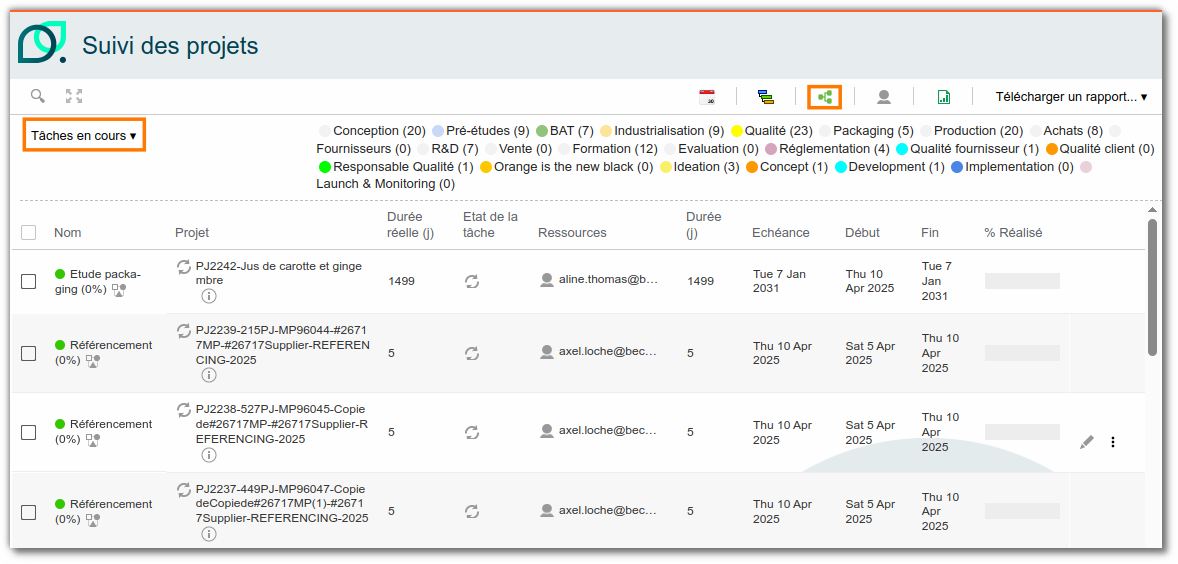The width and height of the screenshot is (1178, 564).
Task: Click Thu 10 Apr 2025 Début cell
Action: (870, 281)
